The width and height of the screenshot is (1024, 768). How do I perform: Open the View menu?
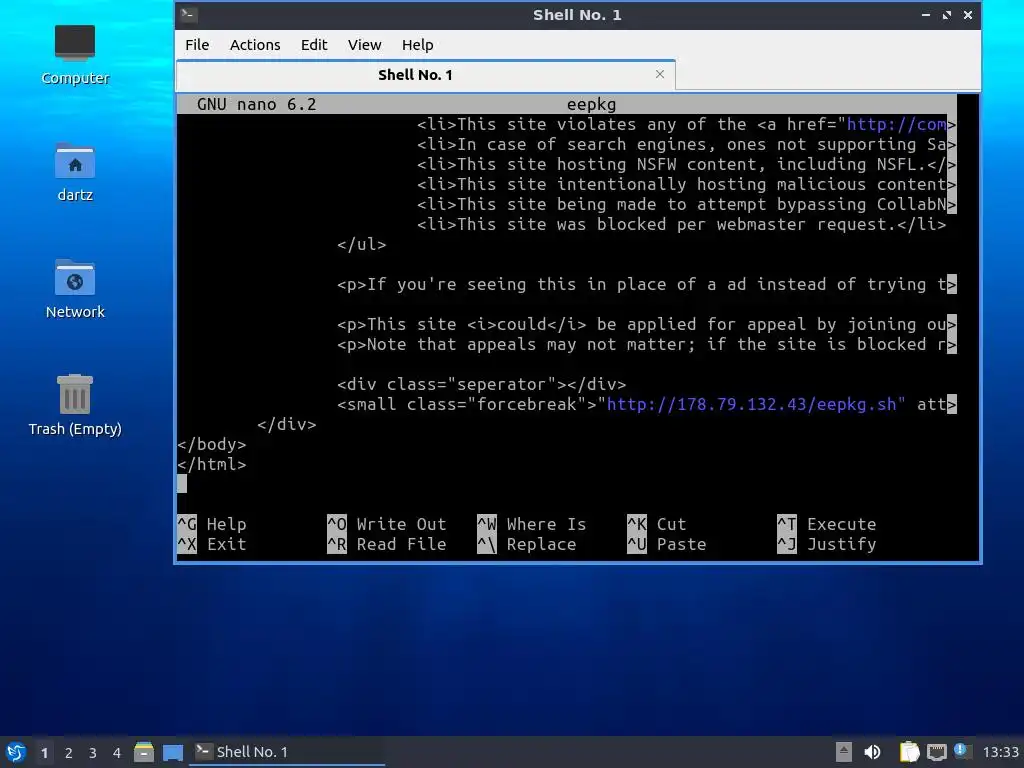[x=364, y=44]
